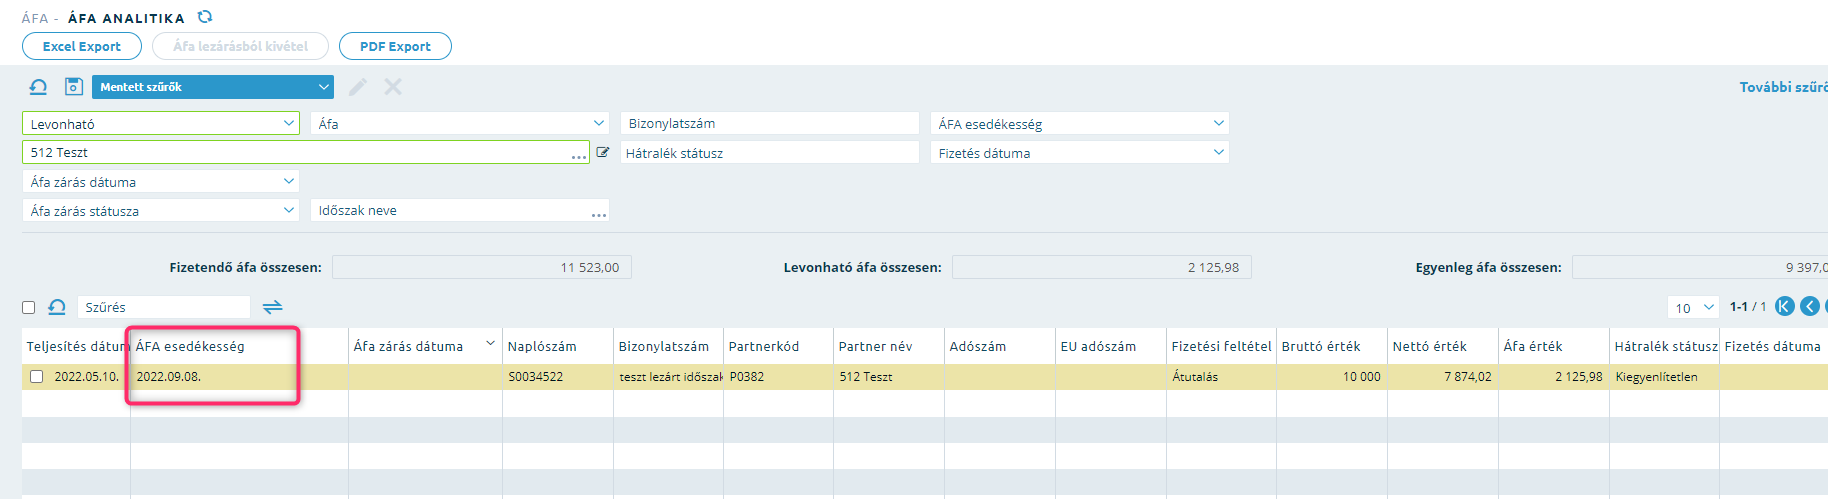Expand the Áfa zárás státusza dropdown
Viewport: 1828px width, 499px height.
coord(161,210)
